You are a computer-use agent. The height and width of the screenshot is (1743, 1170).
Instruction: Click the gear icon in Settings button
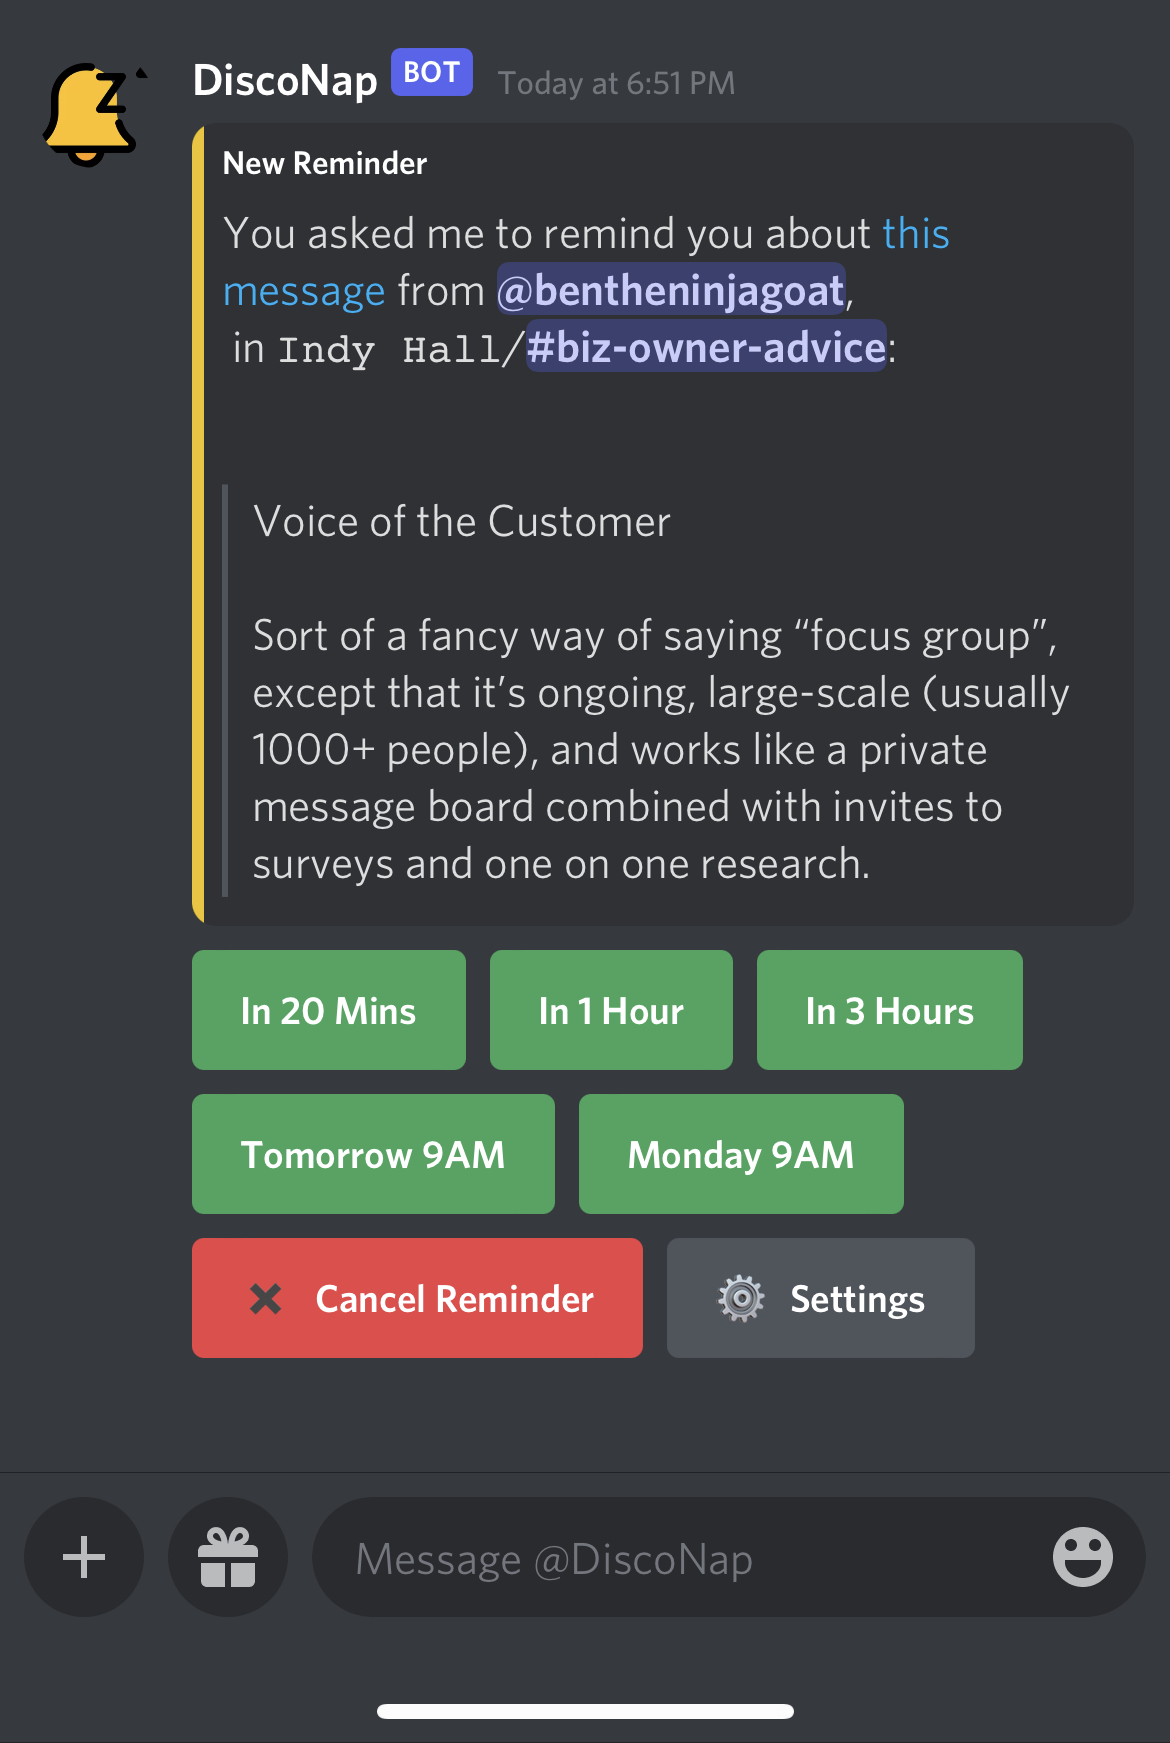click(x=741, y=1299)
